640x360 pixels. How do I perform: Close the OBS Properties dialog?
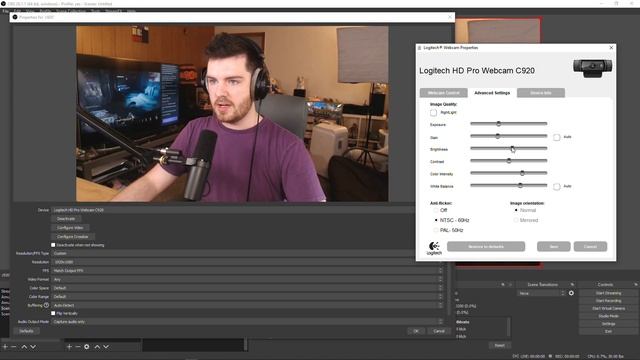[450, 17]
